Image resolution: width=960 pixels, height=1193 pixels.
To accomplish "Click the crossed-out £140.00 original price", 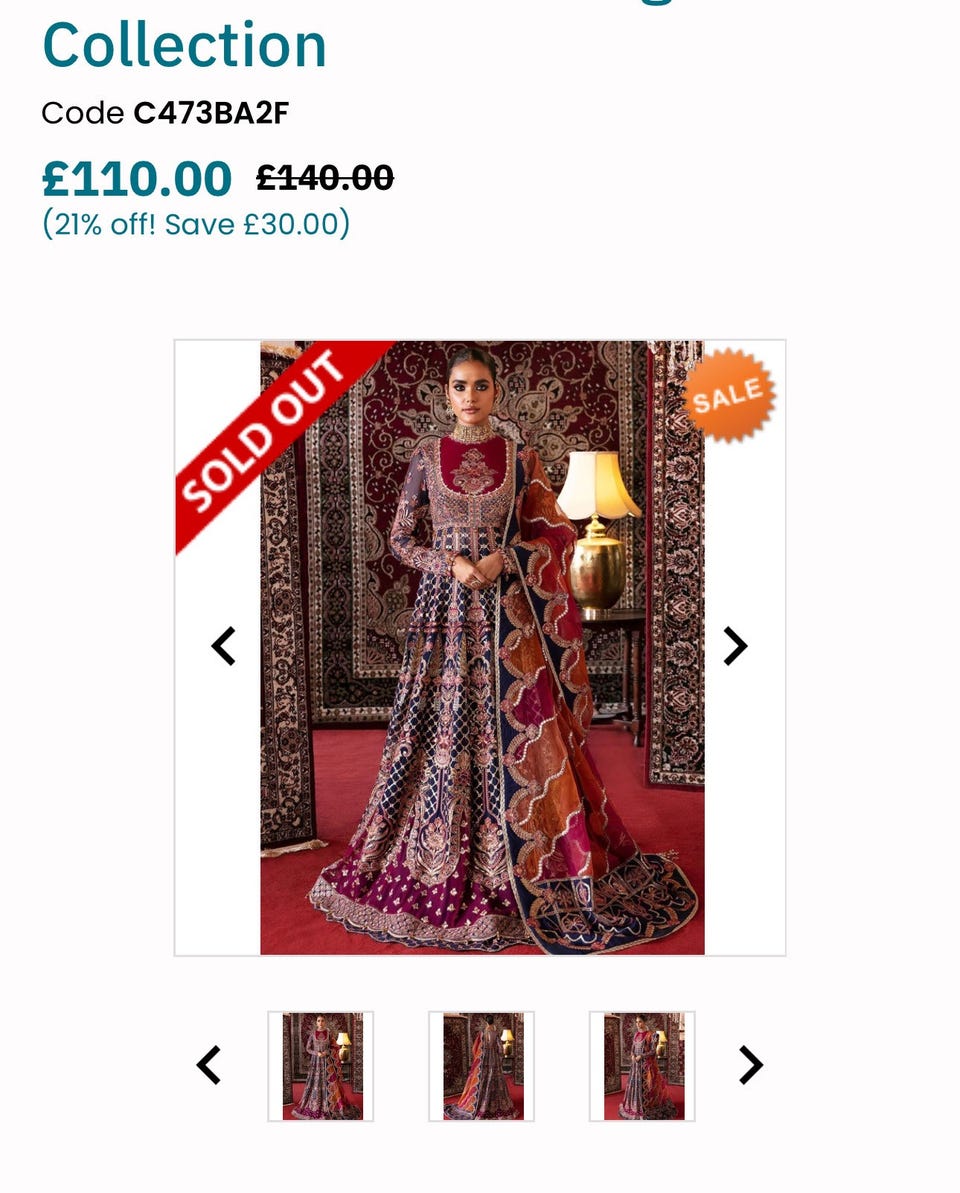I will coord(325,178).
